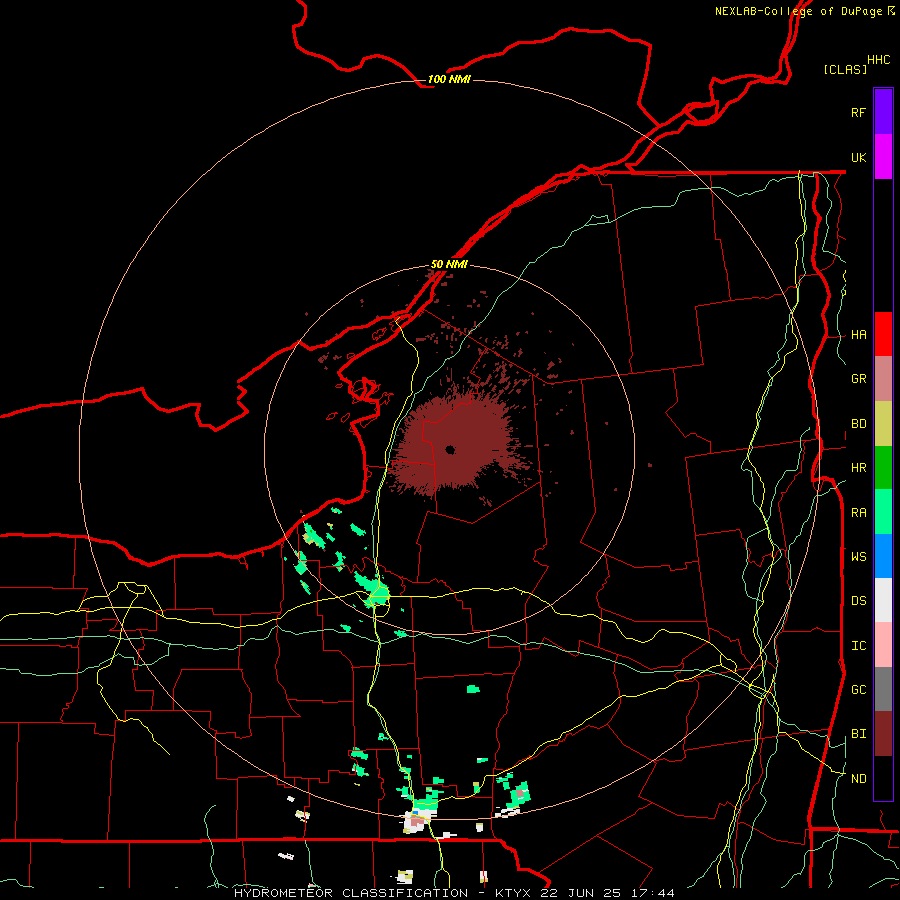Viewport: 900px width, 900px height.
Task: Click the WS legend label text
Action: (x=859, y=557)
